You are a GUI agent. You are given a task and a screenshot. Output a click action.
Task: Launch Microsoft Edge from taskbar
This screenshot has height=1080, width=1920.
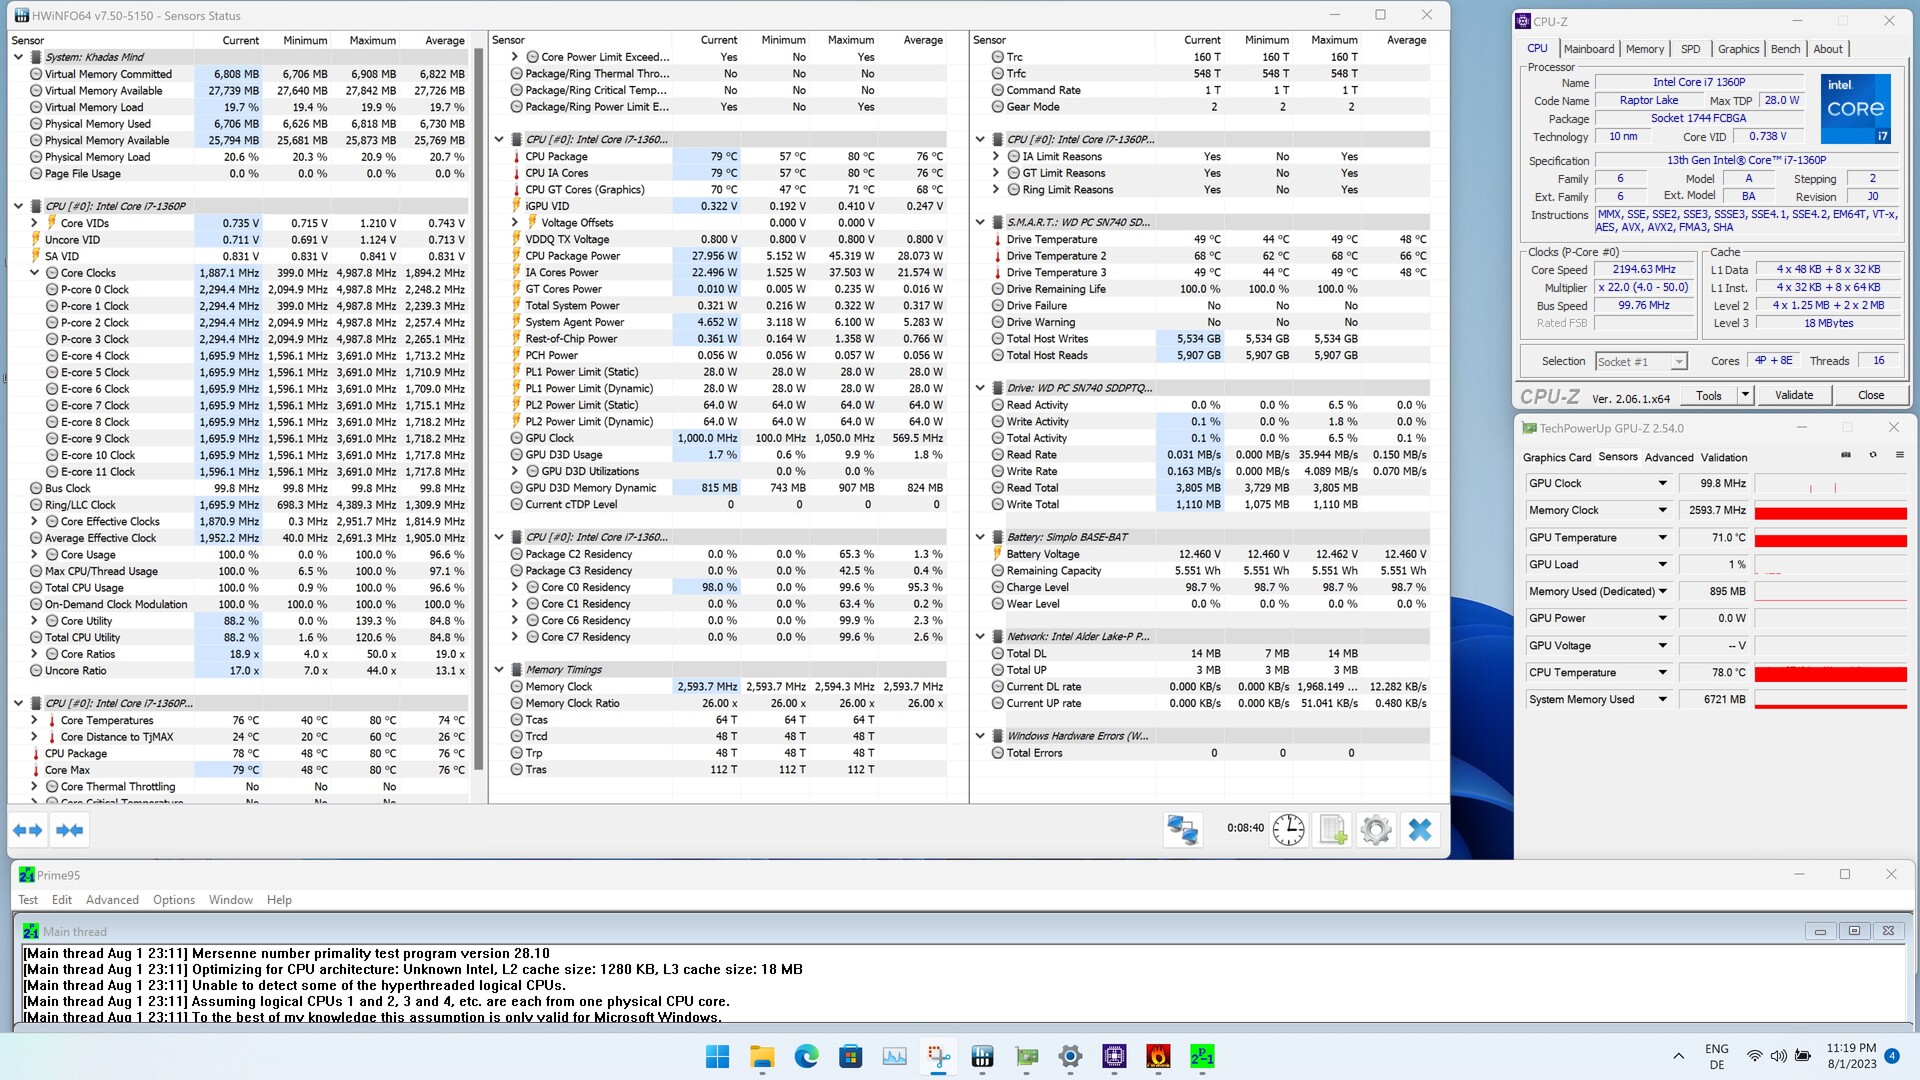coord(806,1056)
